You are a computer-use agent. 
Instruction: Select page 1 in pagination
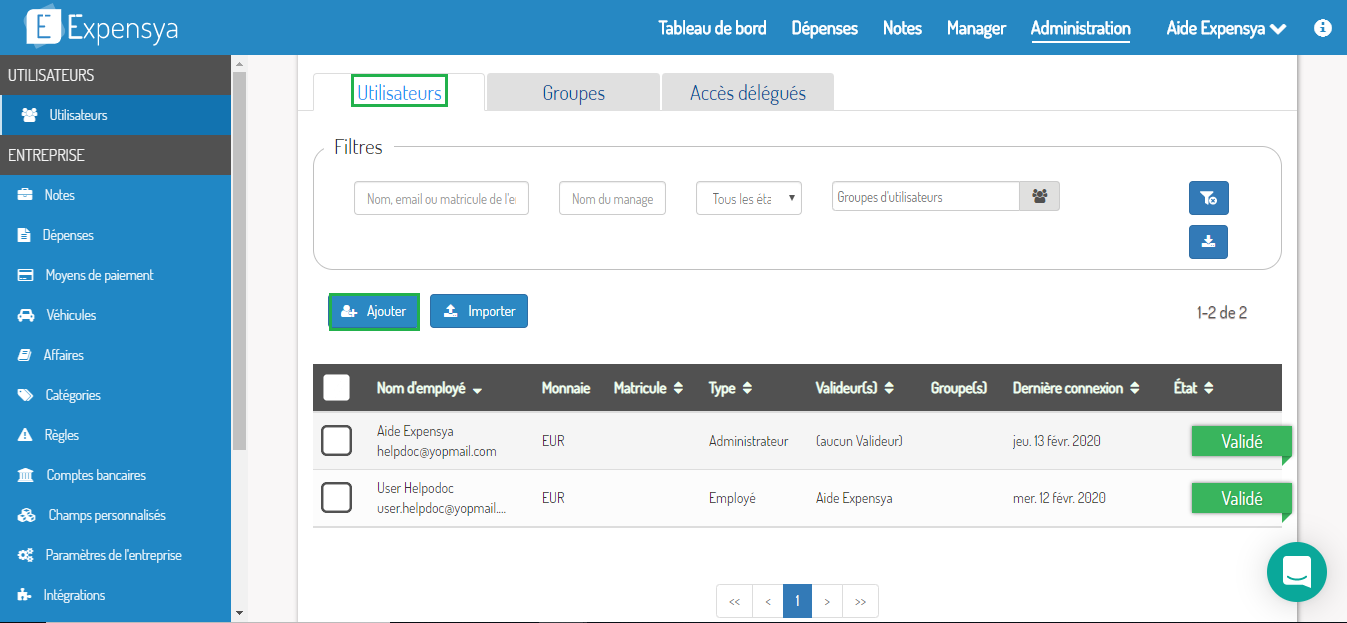point(797,601)
